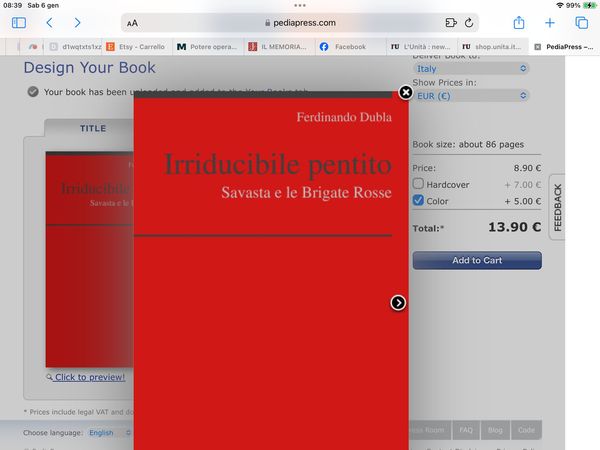Click the Book size: about 86 pages text
This screenshot has width=600, height=450.
tap(468, 144)
